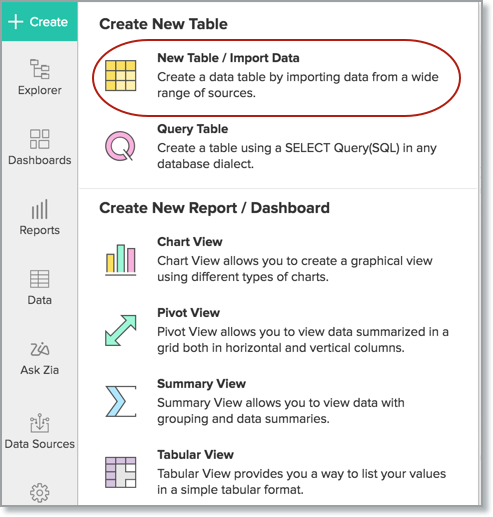
Task: Select Chart View title text
Action: click(190, 242)
